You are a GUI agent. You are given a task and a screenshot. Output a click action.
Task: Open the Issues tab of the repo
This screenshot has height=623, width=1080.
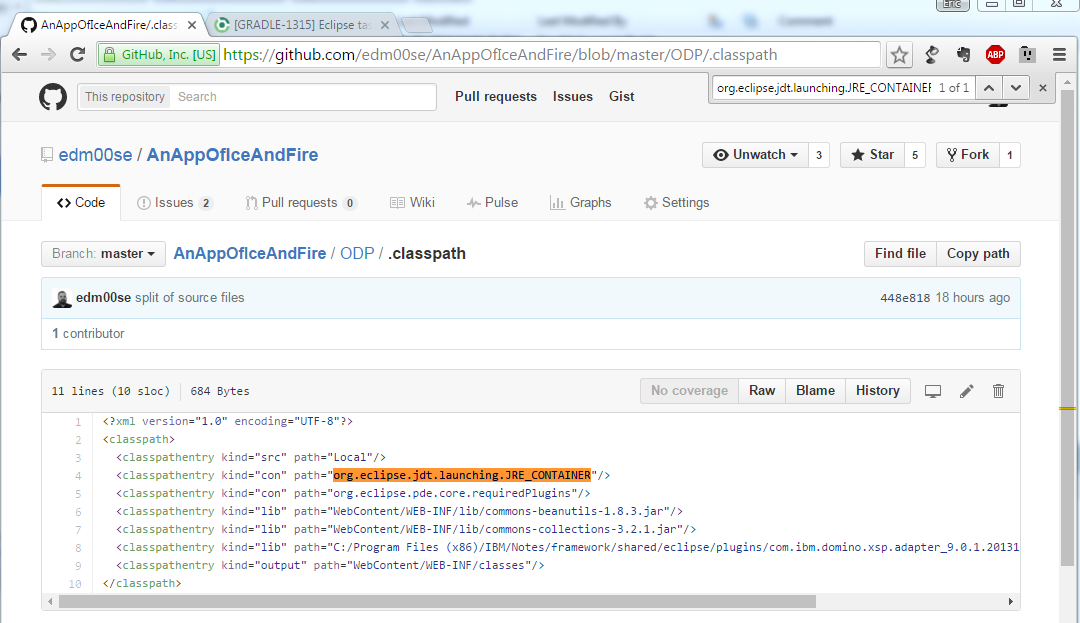click(x=175, y=203)
